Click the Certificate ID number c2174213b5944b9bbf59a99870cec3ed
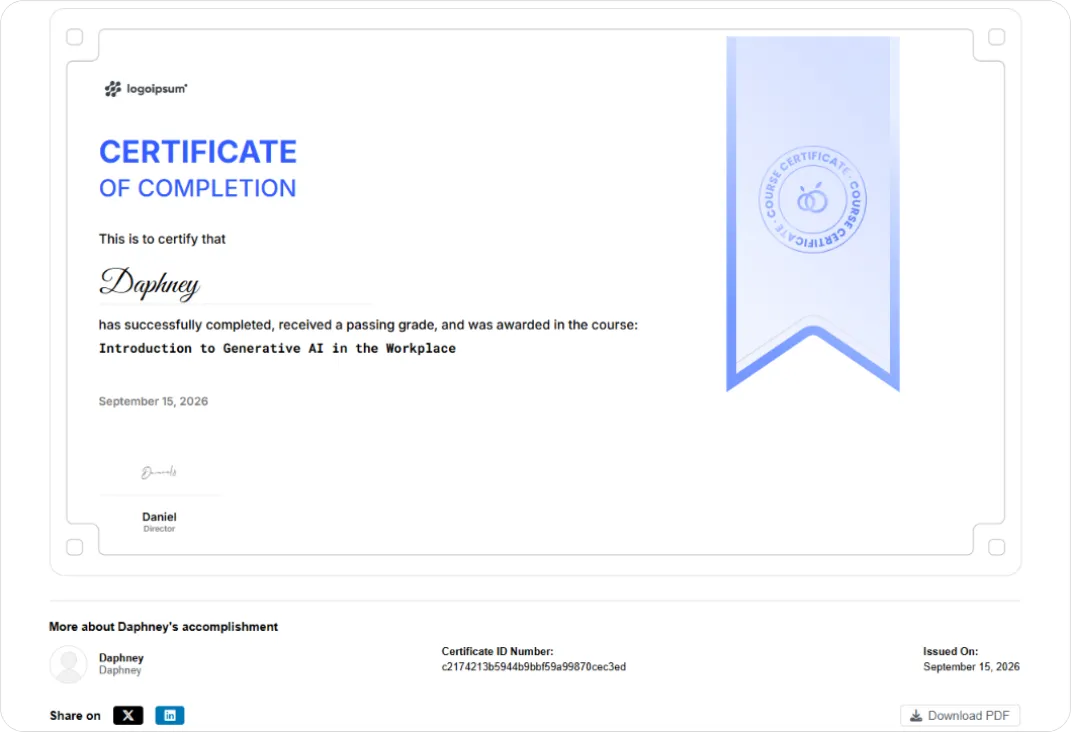The width and height of the screenshot is (1071, 732). pyautogui.click(x=533, y=666)
